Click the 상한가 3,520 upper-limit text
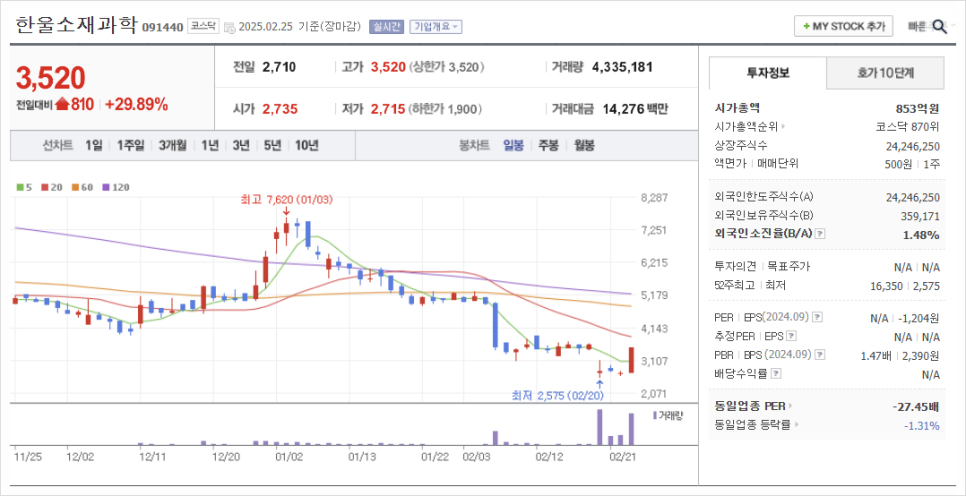966x496 pixels. point(447,67)
